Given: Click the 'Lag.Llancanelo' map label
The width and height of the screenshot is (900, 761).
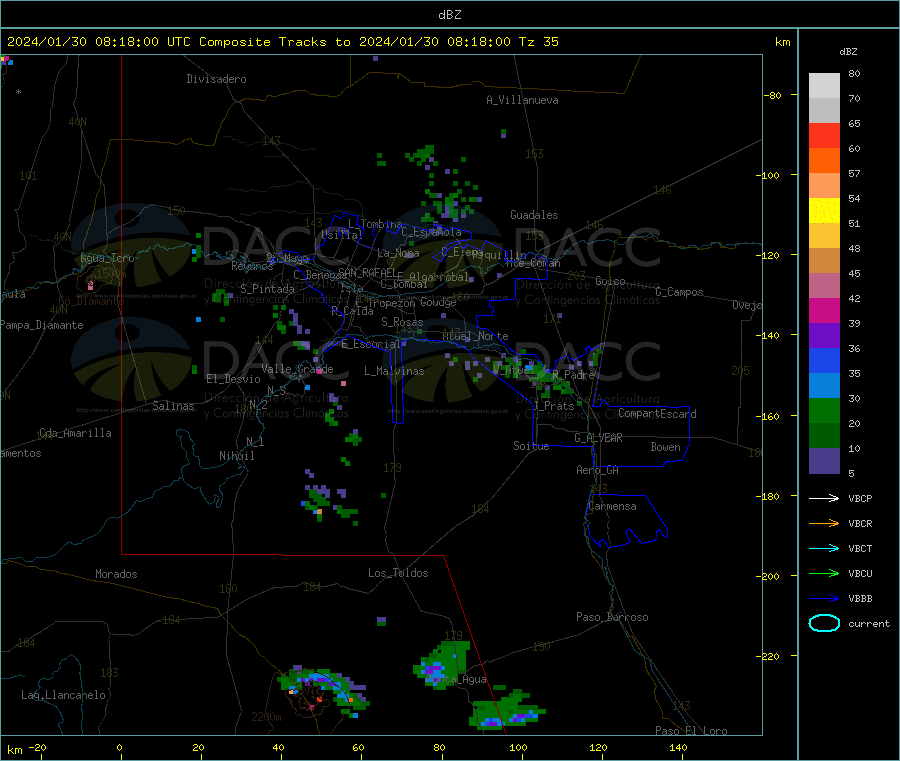Looking at the screenshot, I should (x=63, y=695).
